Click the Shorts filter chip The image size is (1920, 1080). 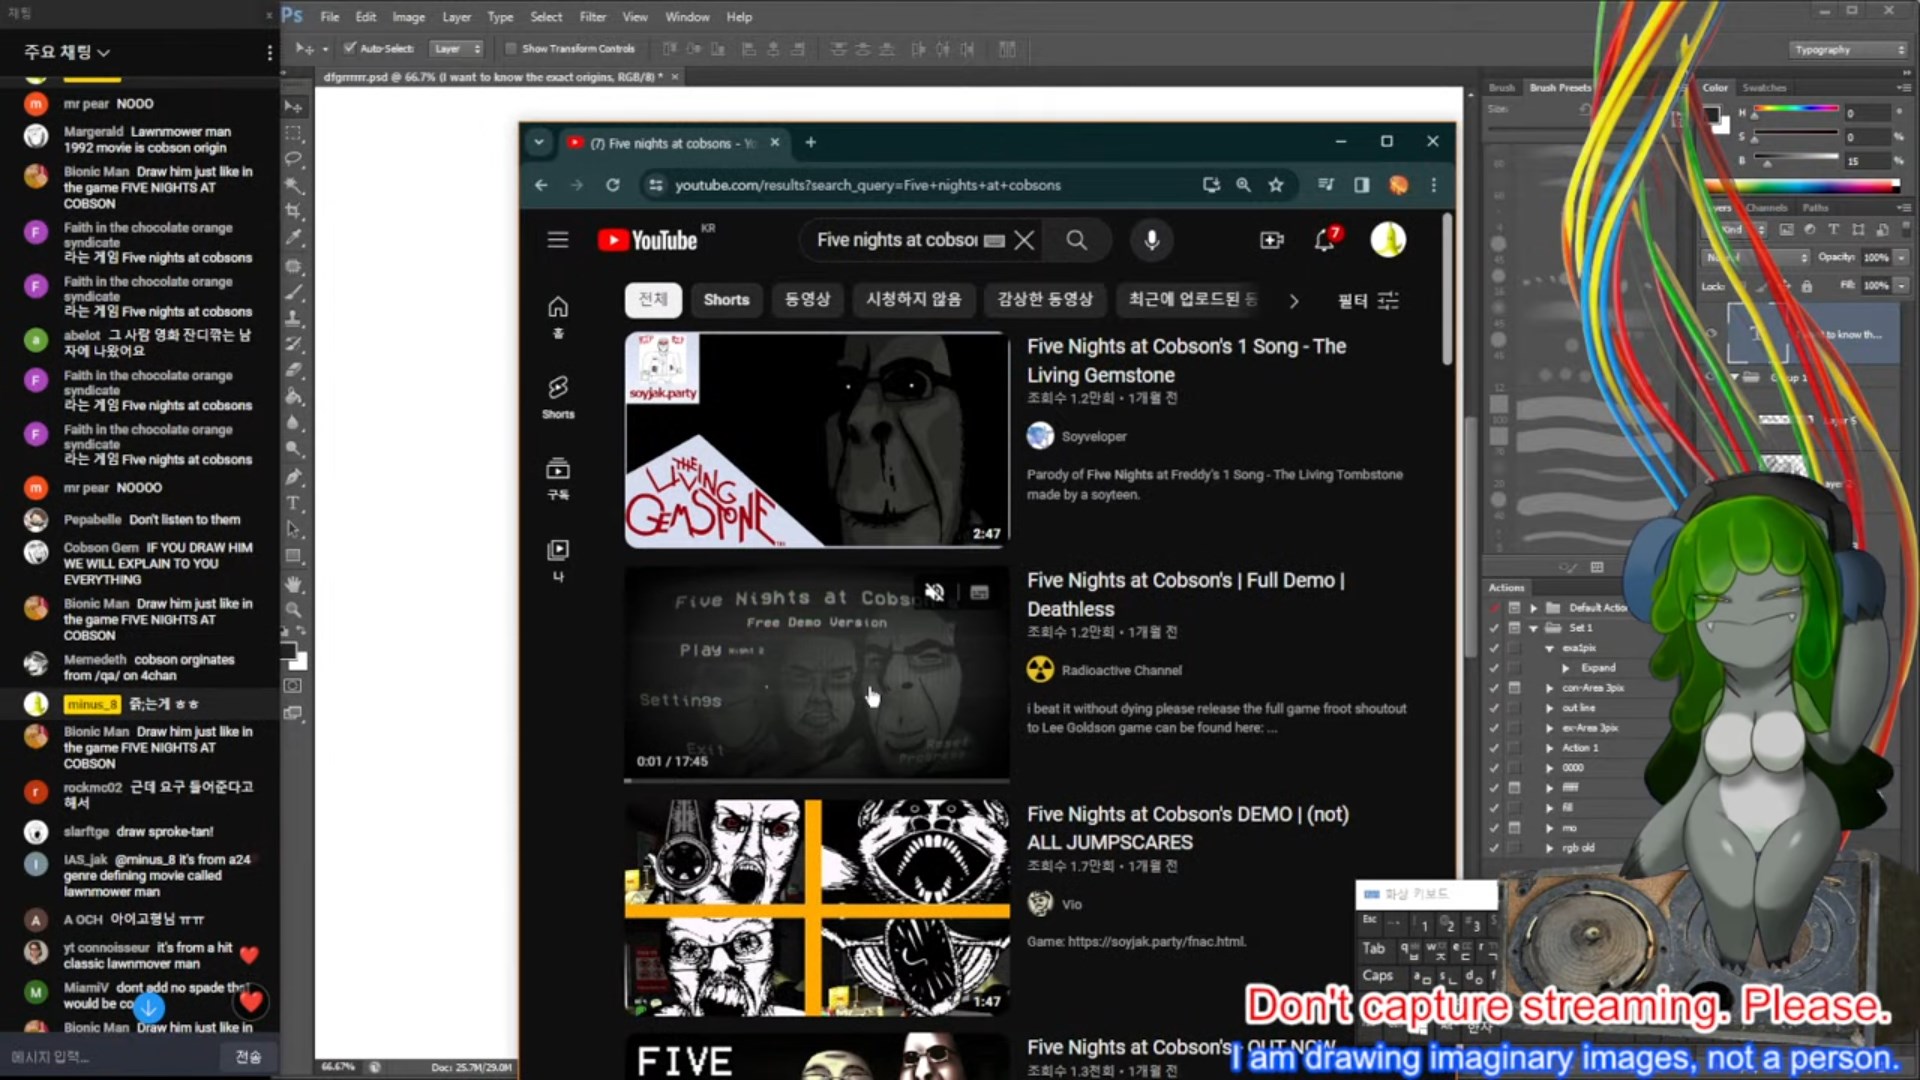coord(726,300)
